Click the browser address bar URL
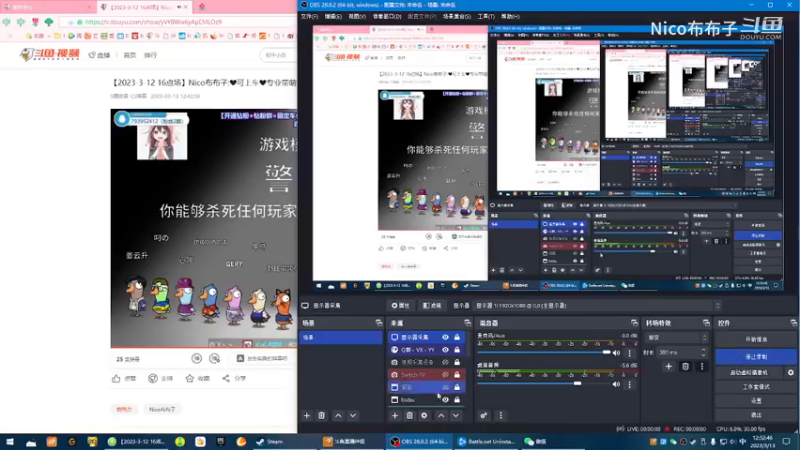The width and height of the screenshot is (800, 450). click(x=153, y=22)
